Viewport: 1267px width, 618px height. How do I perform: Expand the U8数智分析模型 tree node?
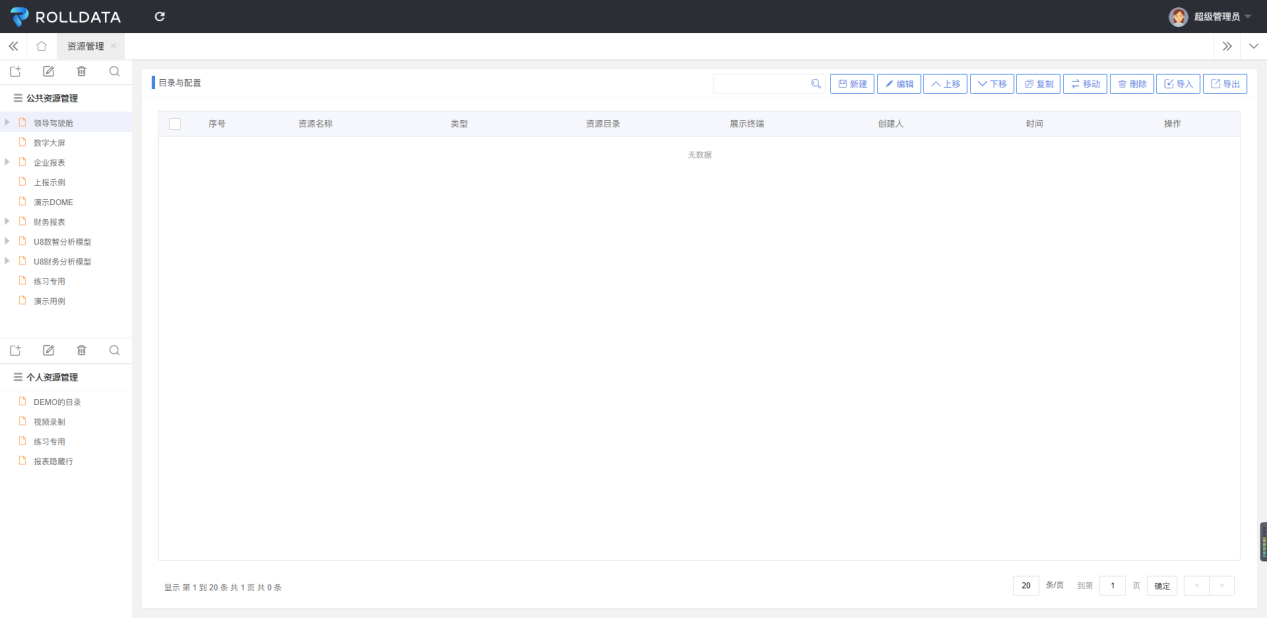click(x=8, y=241)
